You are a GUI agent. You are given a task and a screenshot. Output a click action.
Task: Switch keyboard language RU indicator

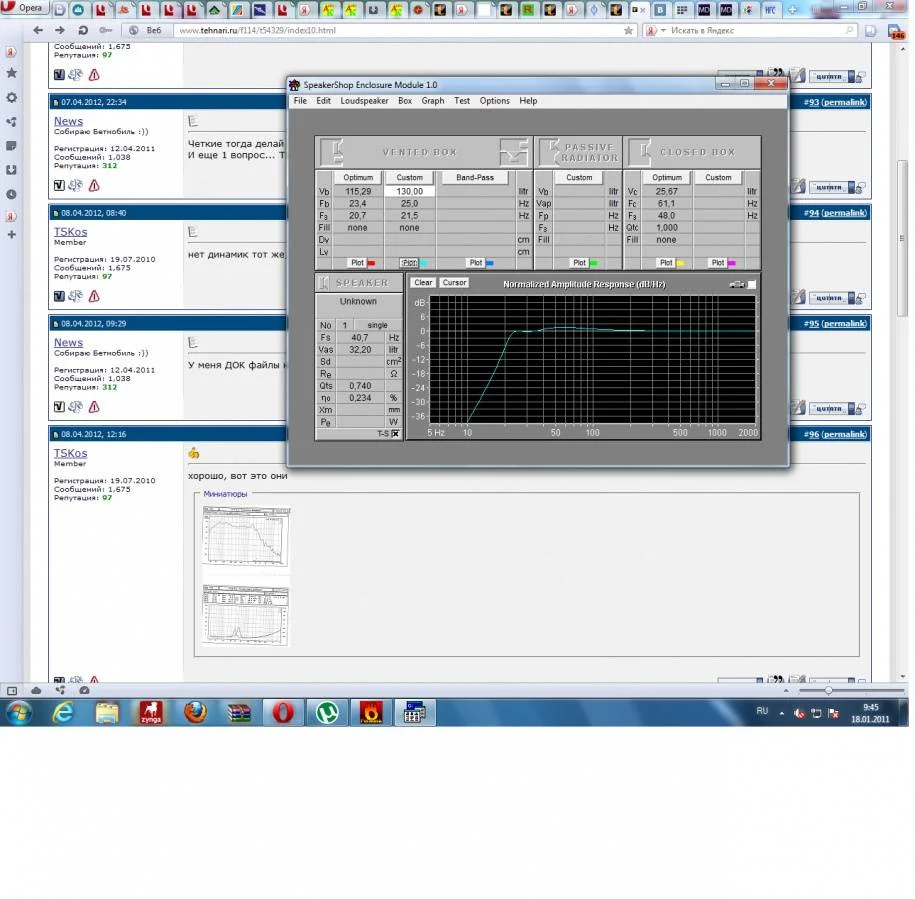tap(762, 711)
